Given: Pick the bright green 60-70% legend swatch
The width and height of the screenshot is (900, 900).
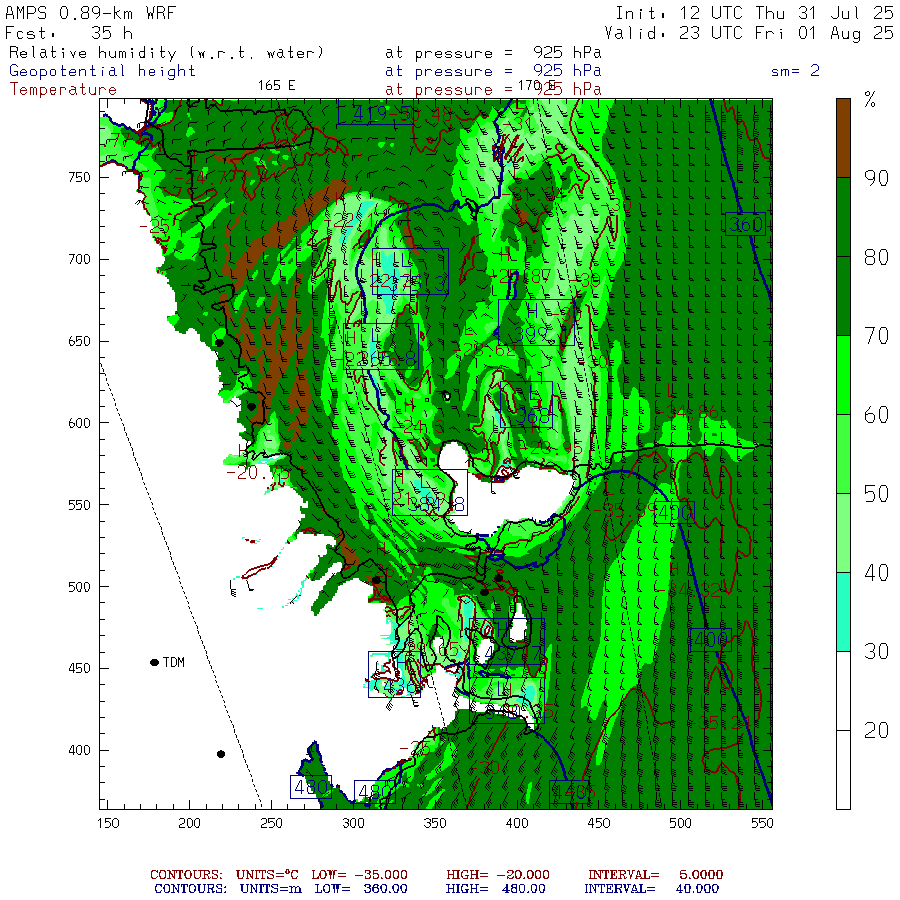Looking at the screenshot, I should click(x=843, y=375).
